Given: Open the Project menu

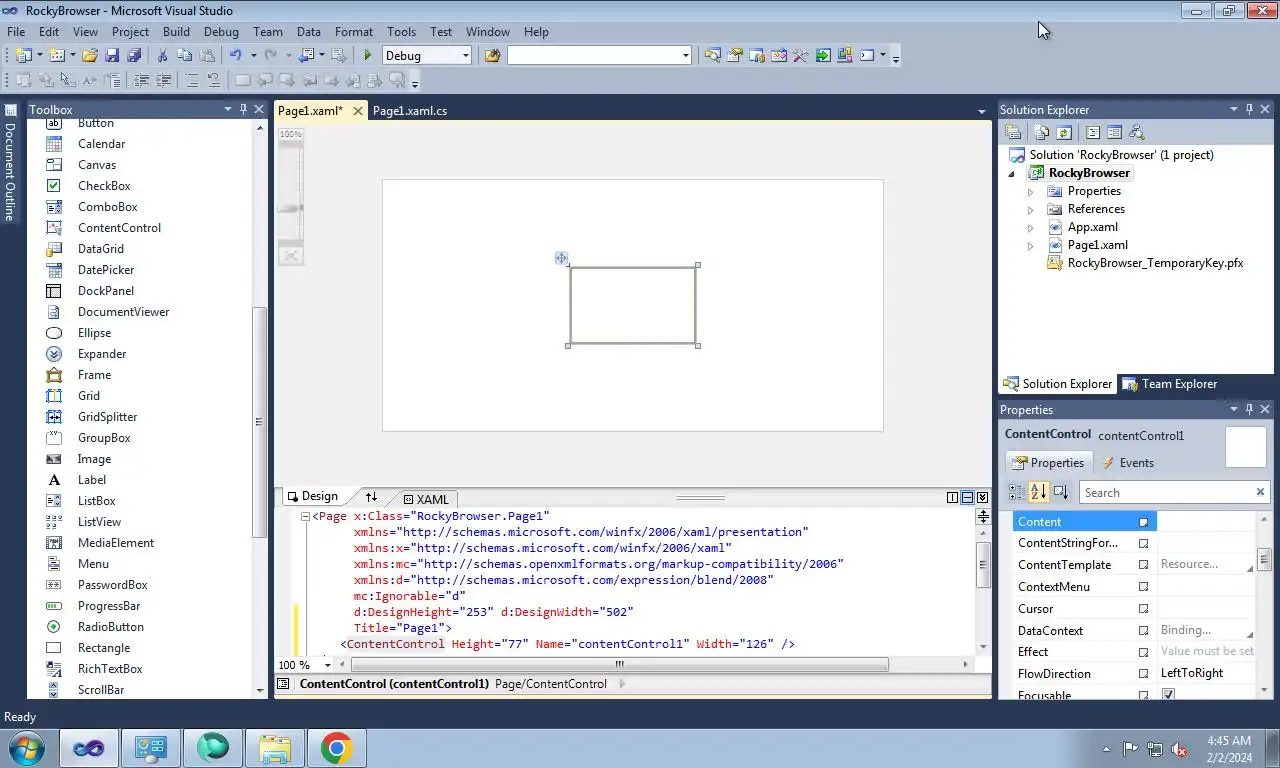Looking at the screenshot, I should pos(130,32).
